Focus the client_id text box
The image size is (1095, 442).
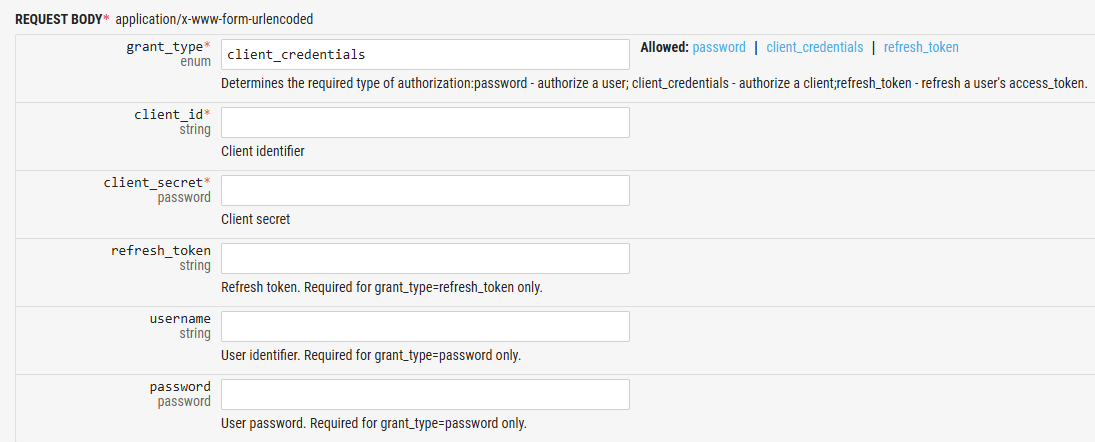pos(425,122)
